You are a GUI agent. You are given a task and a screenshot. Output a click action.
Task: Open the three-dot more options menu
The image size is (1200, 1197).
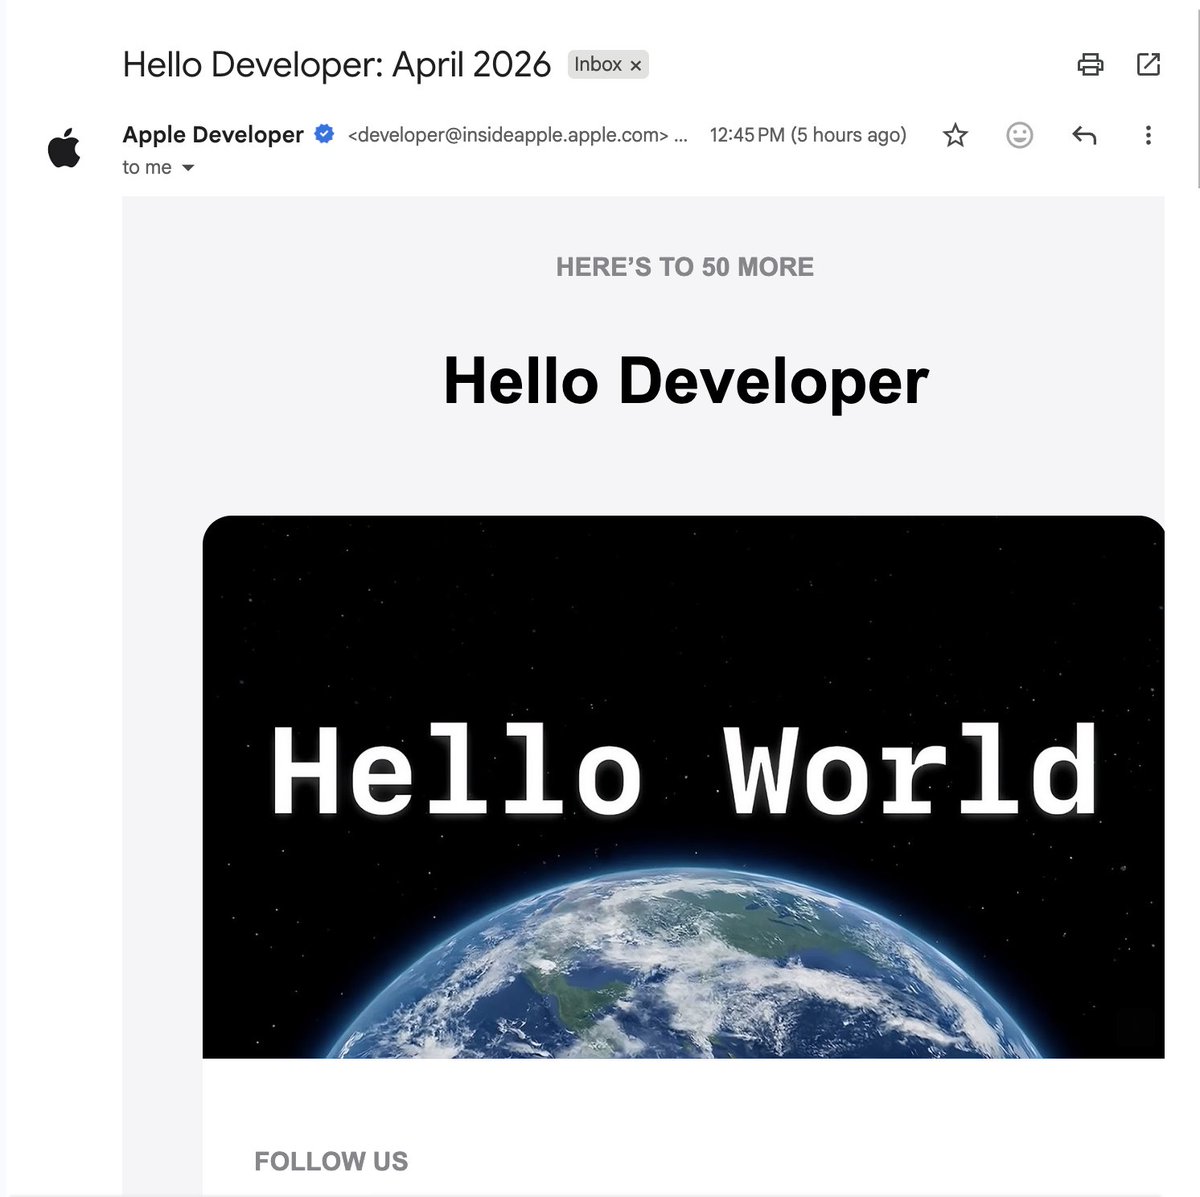coord(1147,134)
